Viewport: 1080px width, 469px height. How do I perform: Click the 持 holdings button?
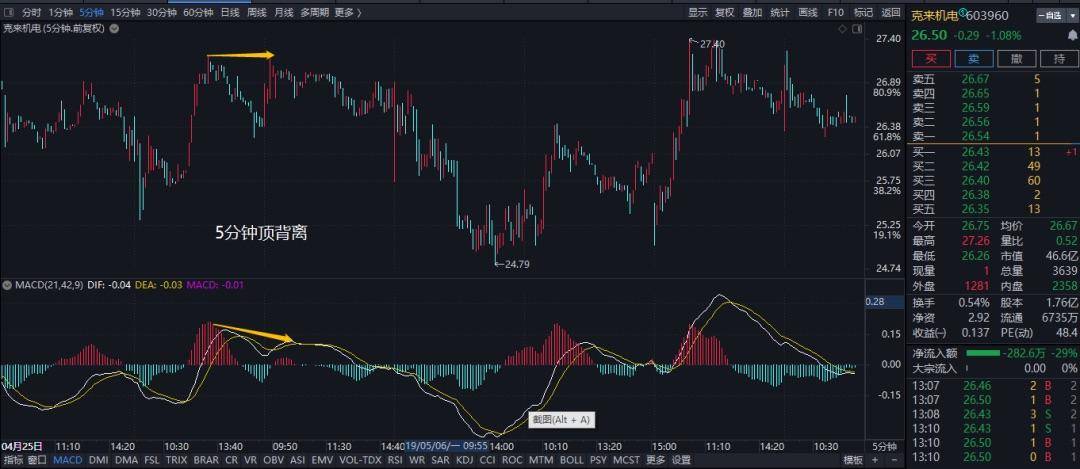[x=1059, y=59]
